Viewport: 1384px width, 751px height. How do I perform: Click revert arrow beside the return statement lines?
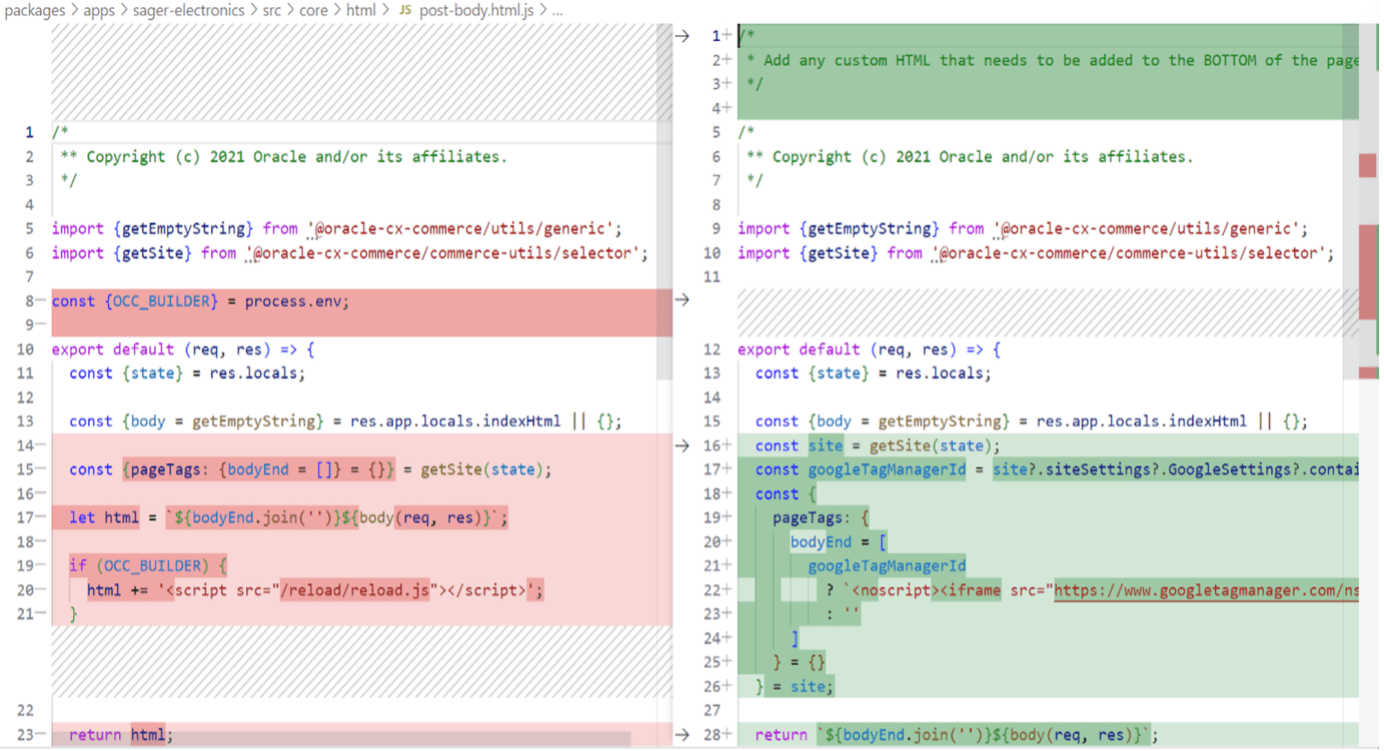[682, 735]
